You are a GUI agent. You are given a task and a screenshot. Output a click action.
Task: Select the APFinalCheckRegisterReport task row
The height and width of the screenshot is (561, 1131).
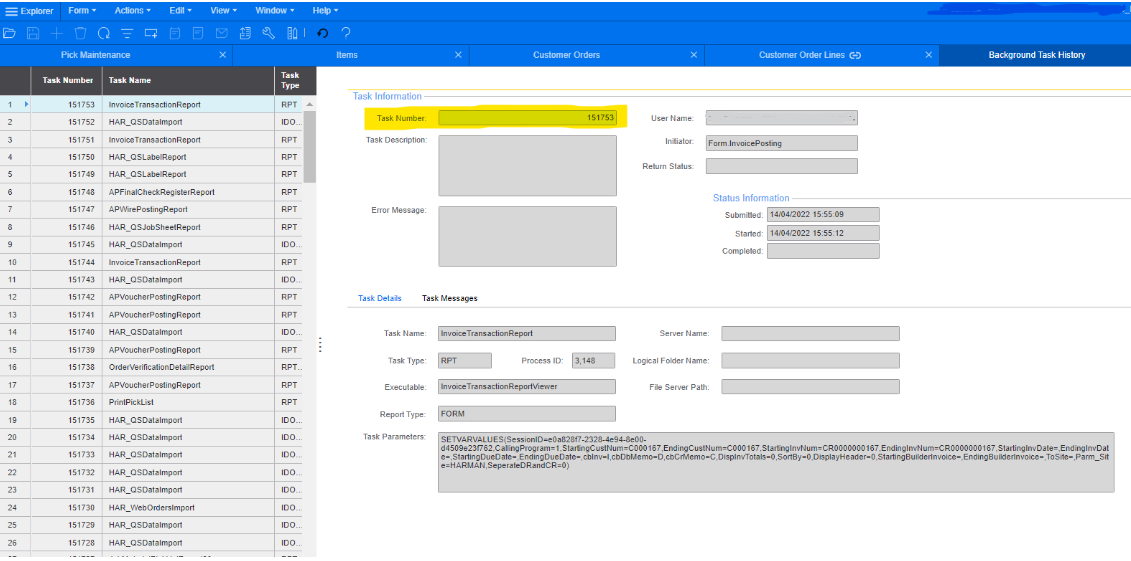tap(161, 192)
